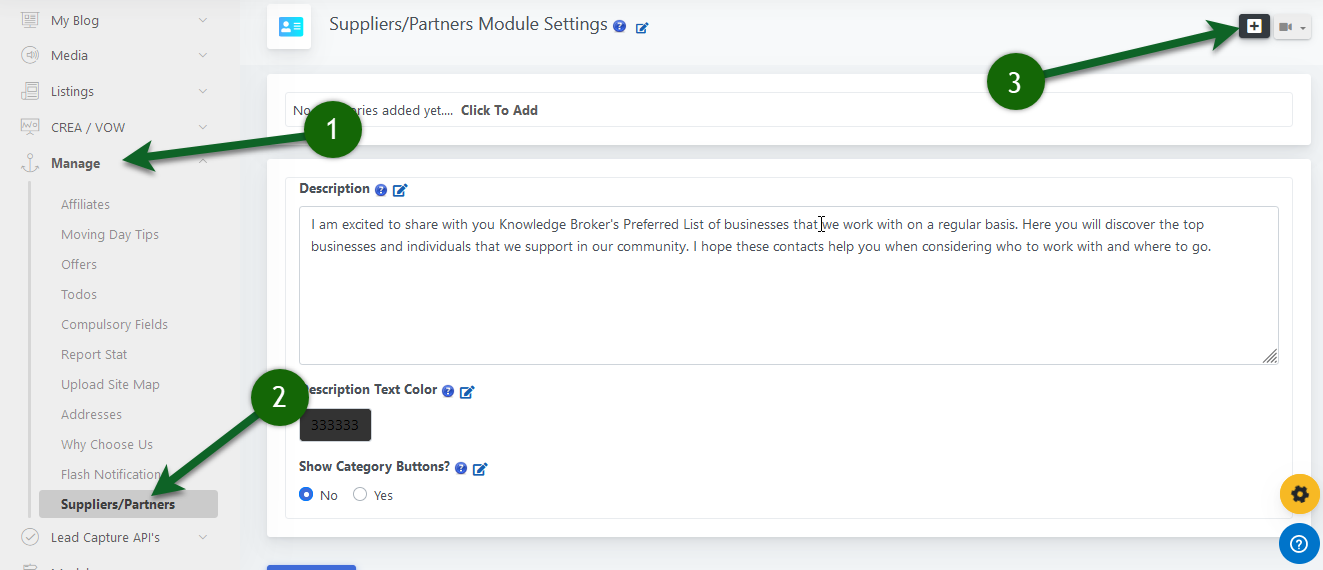Open the video camera dropdown button
This screenshot has width=1323, height=570.
click(x=1291, y=28)
